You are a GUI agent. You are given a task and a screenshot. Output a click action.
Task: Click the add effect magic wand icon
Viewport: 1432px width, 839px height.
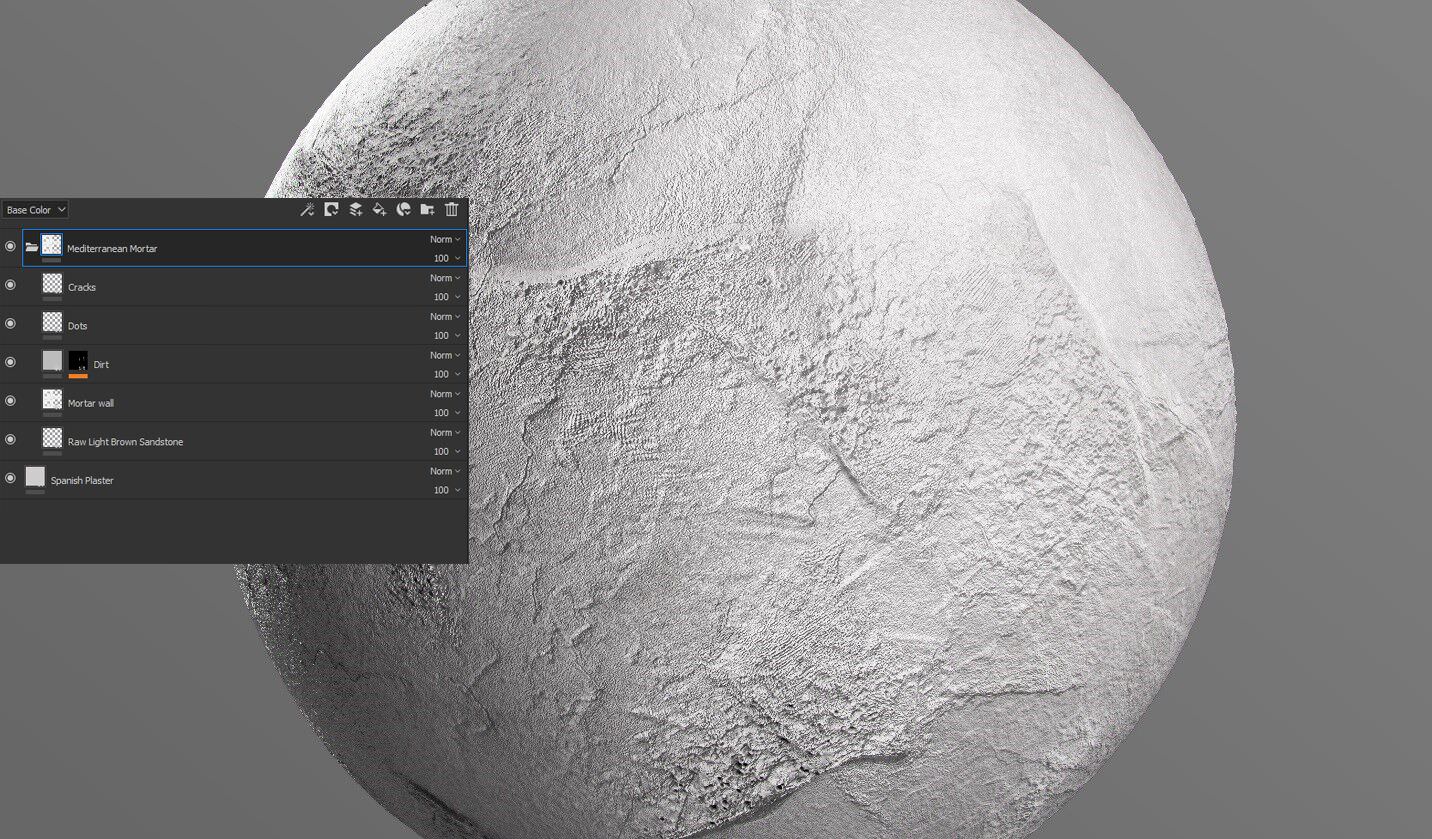click(308, 210)
